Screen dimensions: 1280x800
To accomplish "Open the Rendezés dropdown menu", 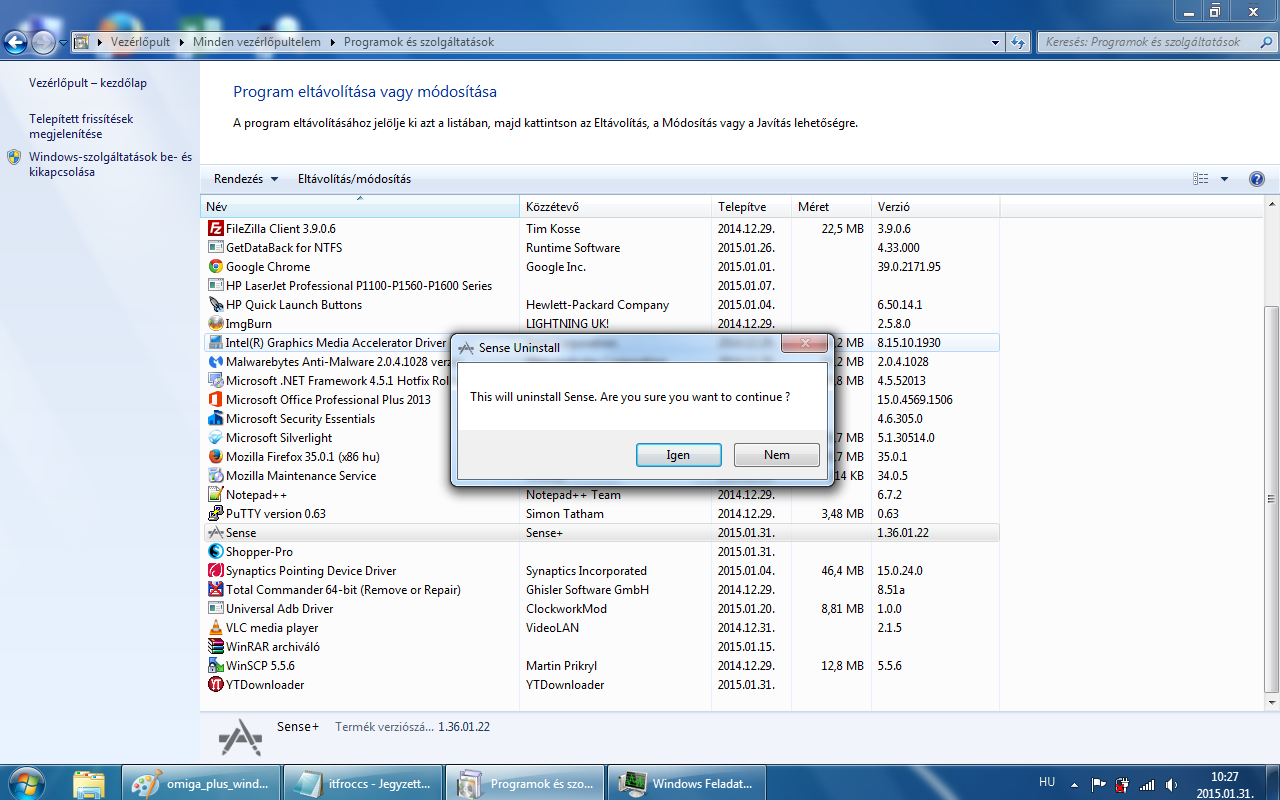I will pos(246,179).
